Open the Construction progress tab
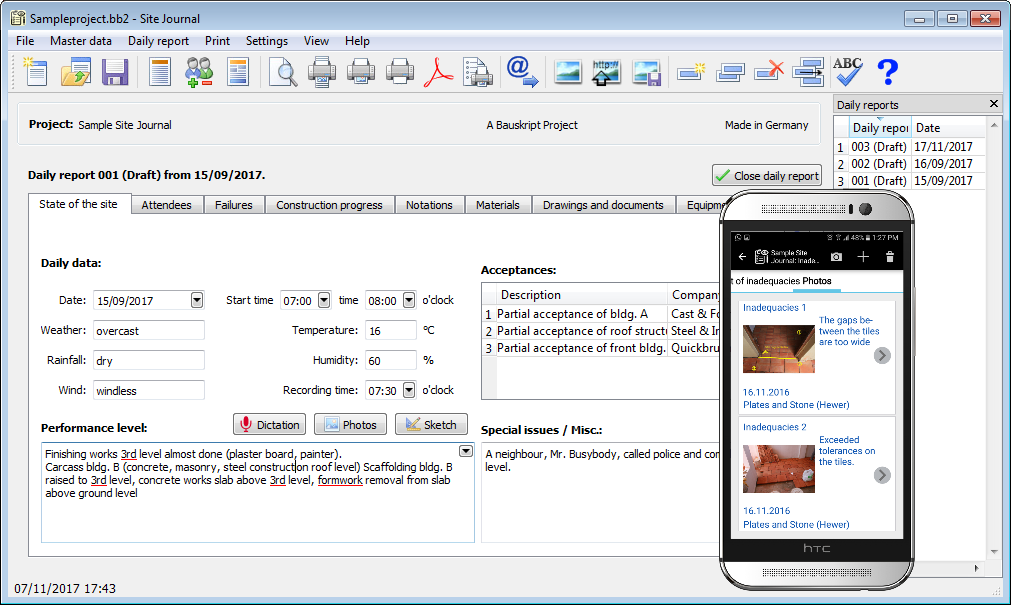 coord(329,204)
